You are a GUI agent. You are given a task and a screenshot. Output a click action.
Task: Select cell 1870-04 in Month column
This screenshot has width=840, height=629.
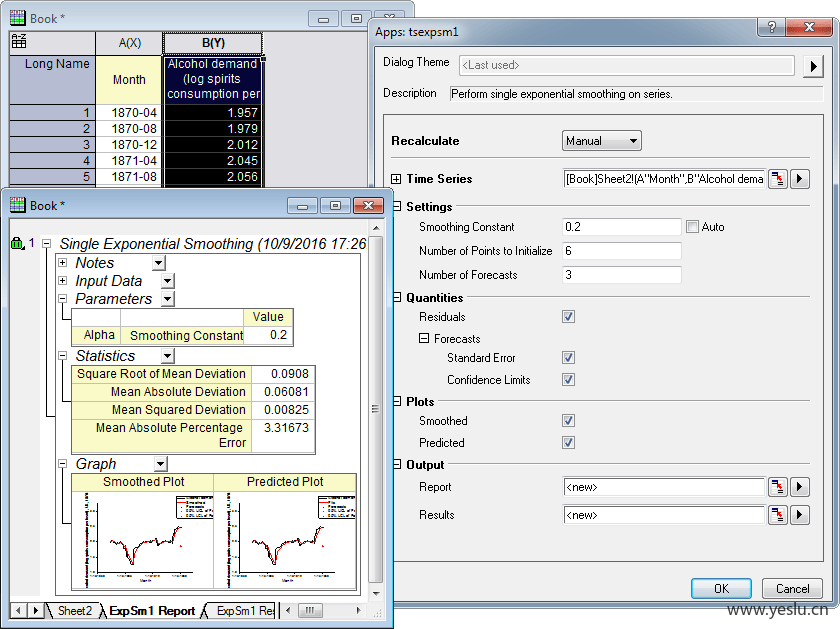[x=129, y=113]
